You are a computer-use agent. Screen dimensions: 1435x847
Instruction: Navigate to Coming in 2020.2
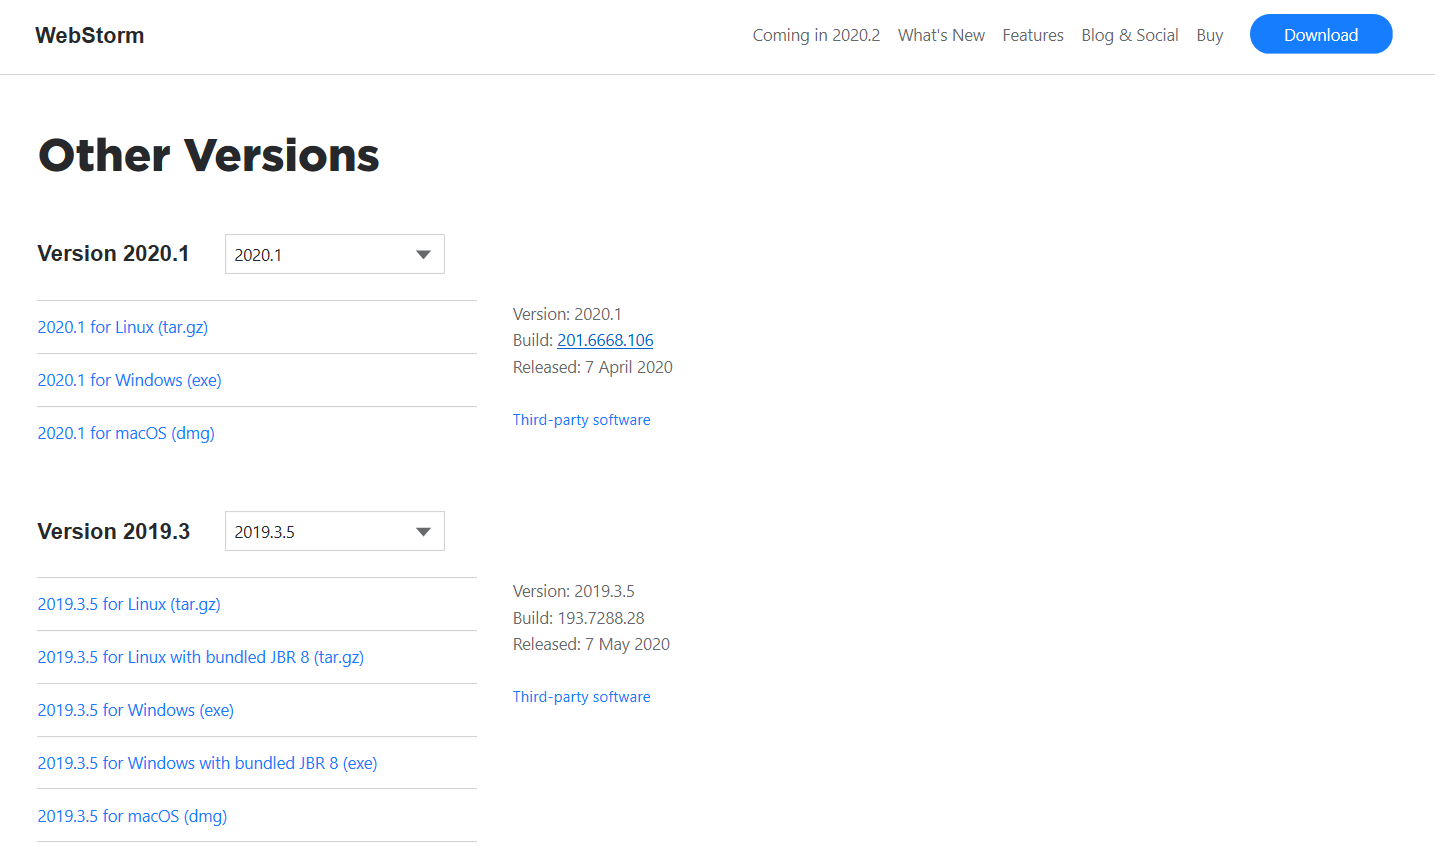pyautogui.click(x=816, y=34)
